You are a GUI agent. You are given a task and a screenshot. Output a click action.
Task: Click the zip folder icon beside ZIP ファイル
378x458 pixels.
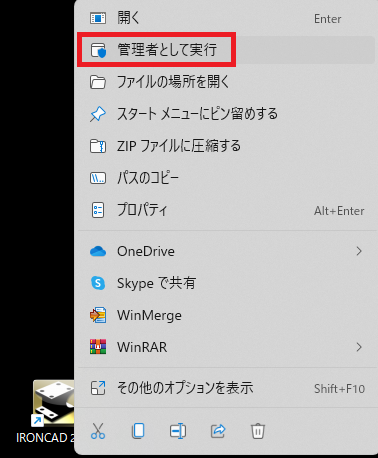pyautogui.click(x=98, y=146)
